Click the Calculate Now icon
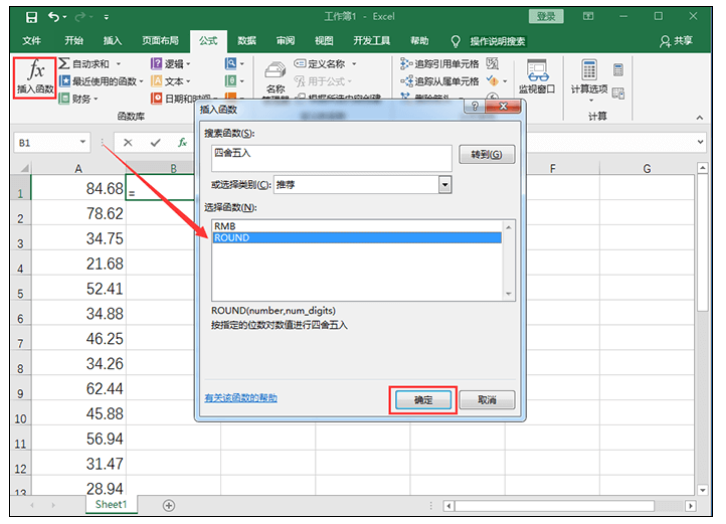Viewport: 726px width, 524px height. point(618,69)
